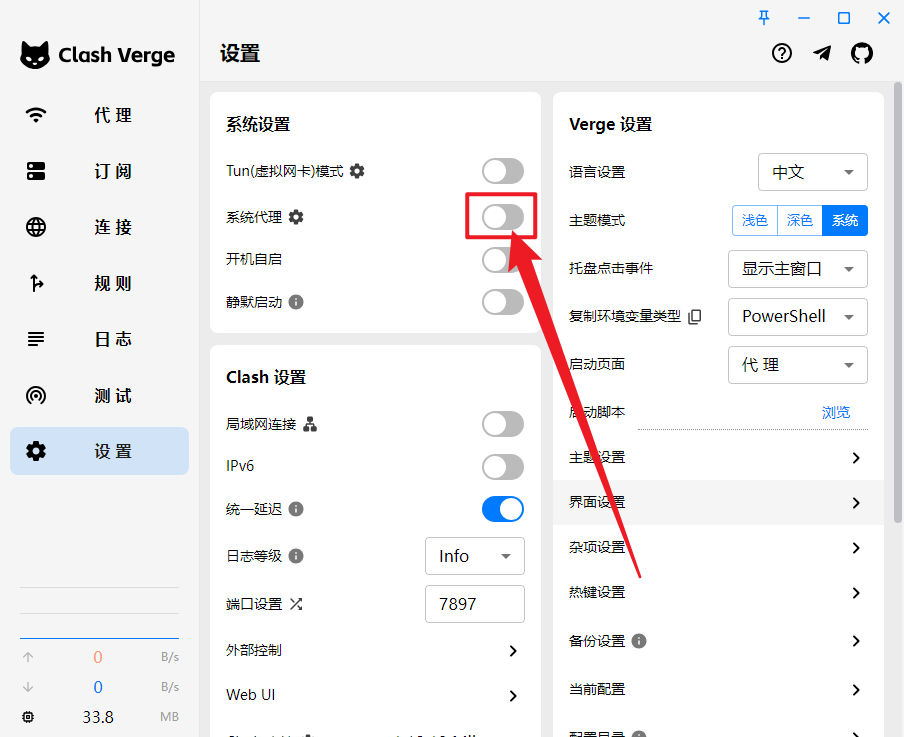This screenshot has height=737, width=904.
Task: Click the 7897 port input field
Action: [474, 604]
